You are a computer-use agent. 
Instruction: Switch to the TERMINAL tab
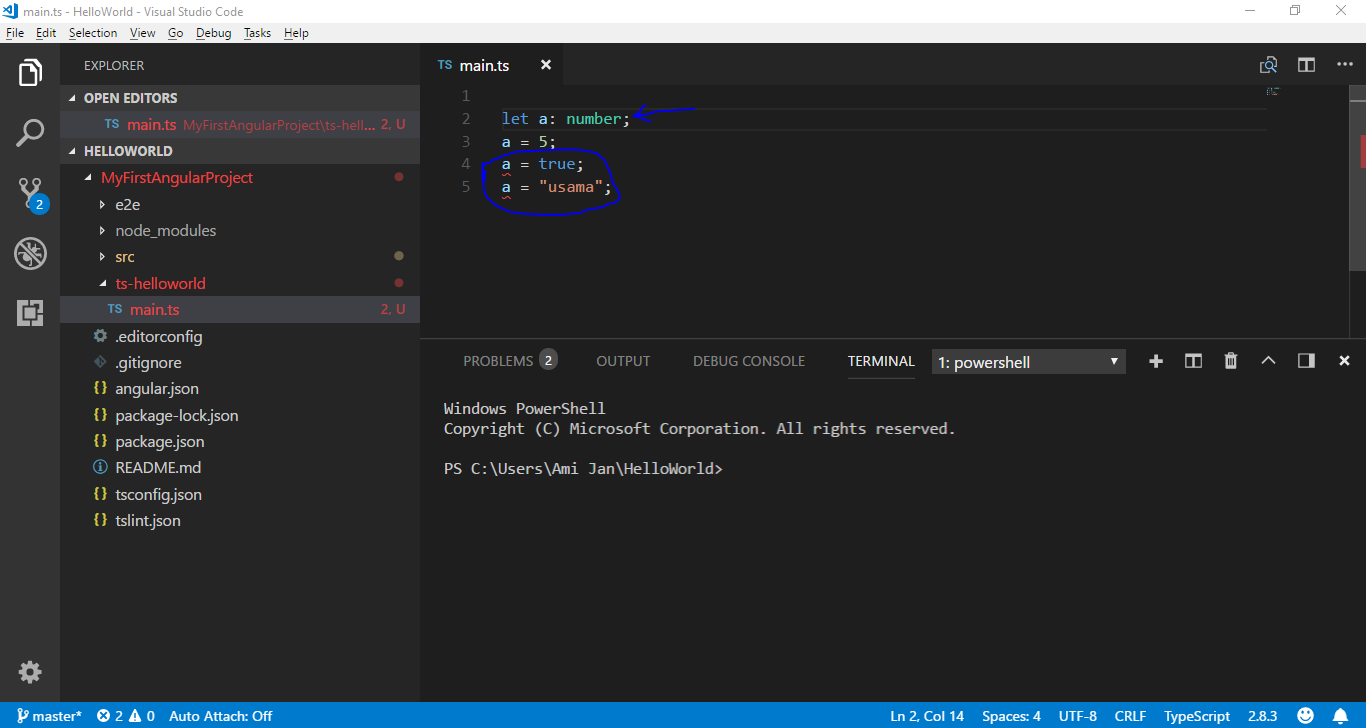coord(881,361)
